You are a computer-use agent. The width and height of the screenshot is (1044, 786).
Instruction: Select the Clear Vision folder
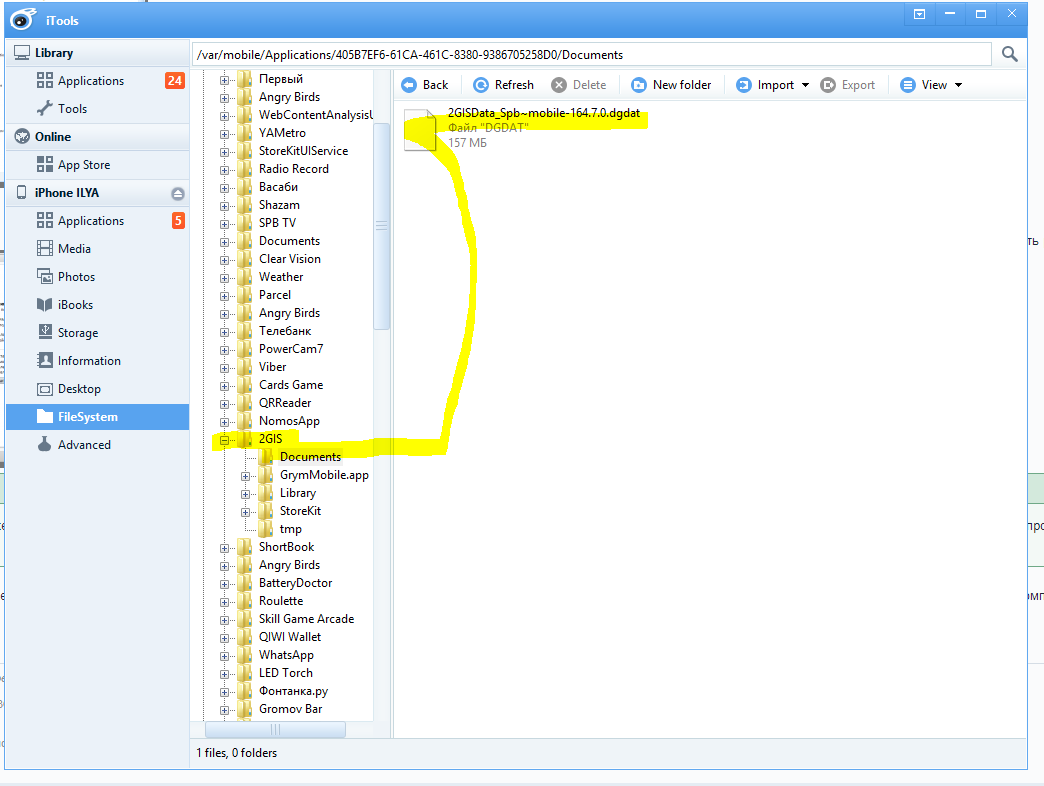point(290,258)
